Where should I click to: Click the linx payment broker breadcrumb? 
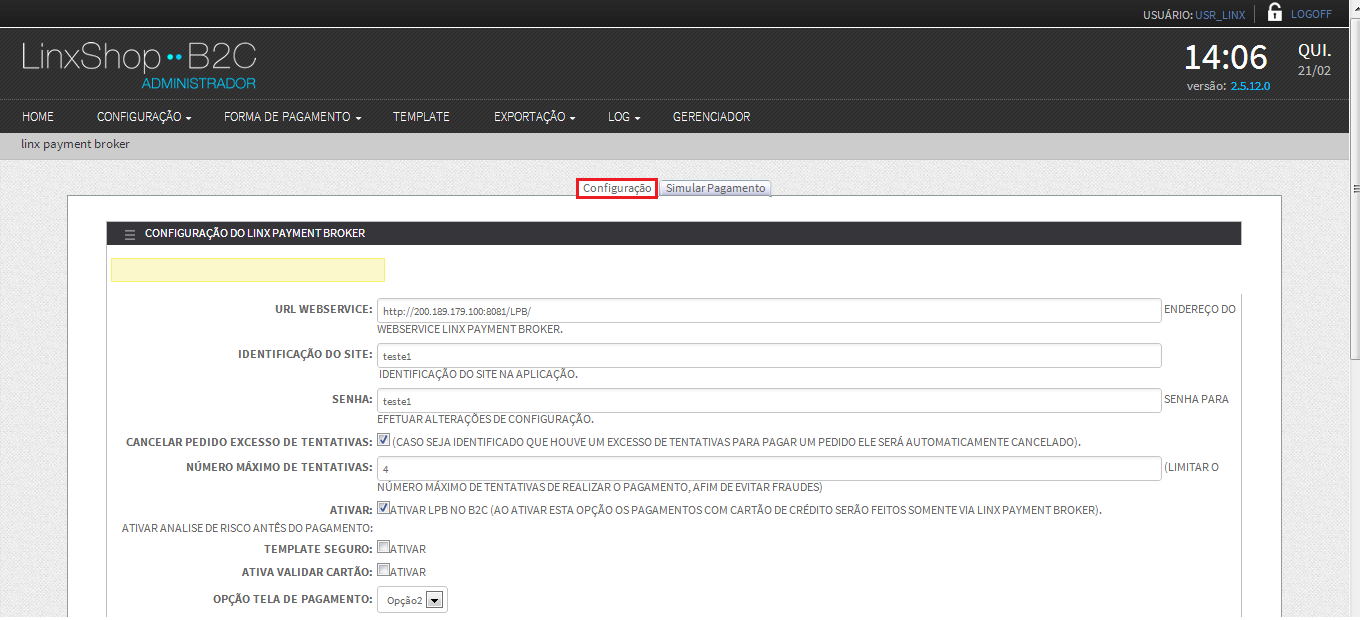75,144
